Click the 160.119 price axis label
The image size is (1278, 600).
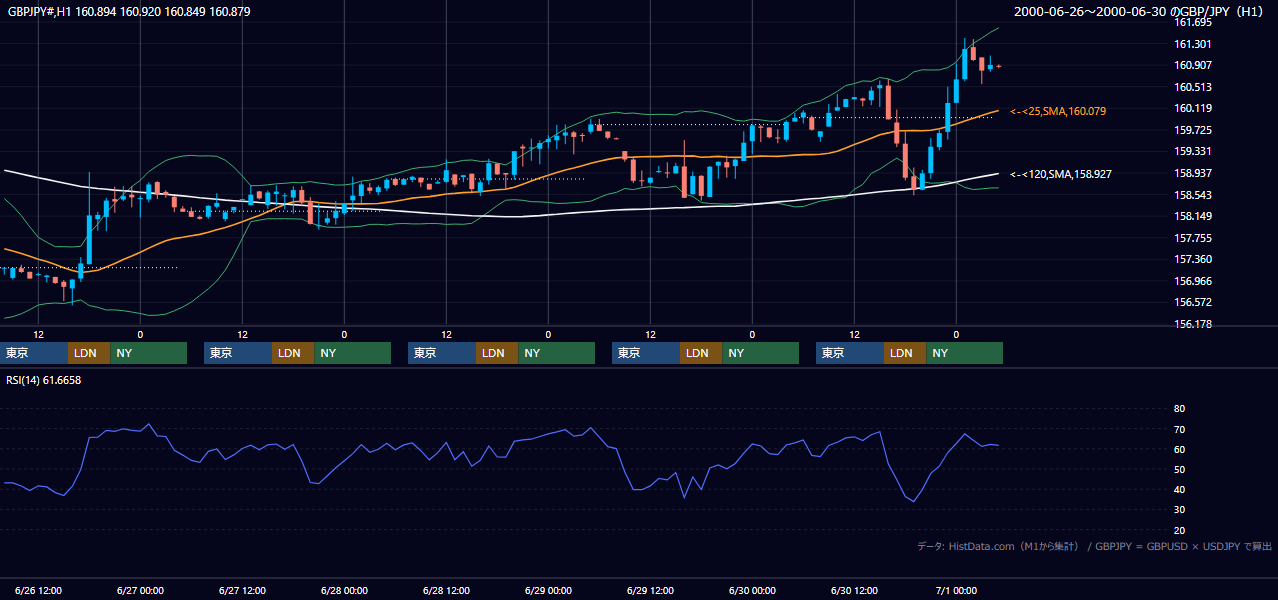click(x=1193, y=109)
